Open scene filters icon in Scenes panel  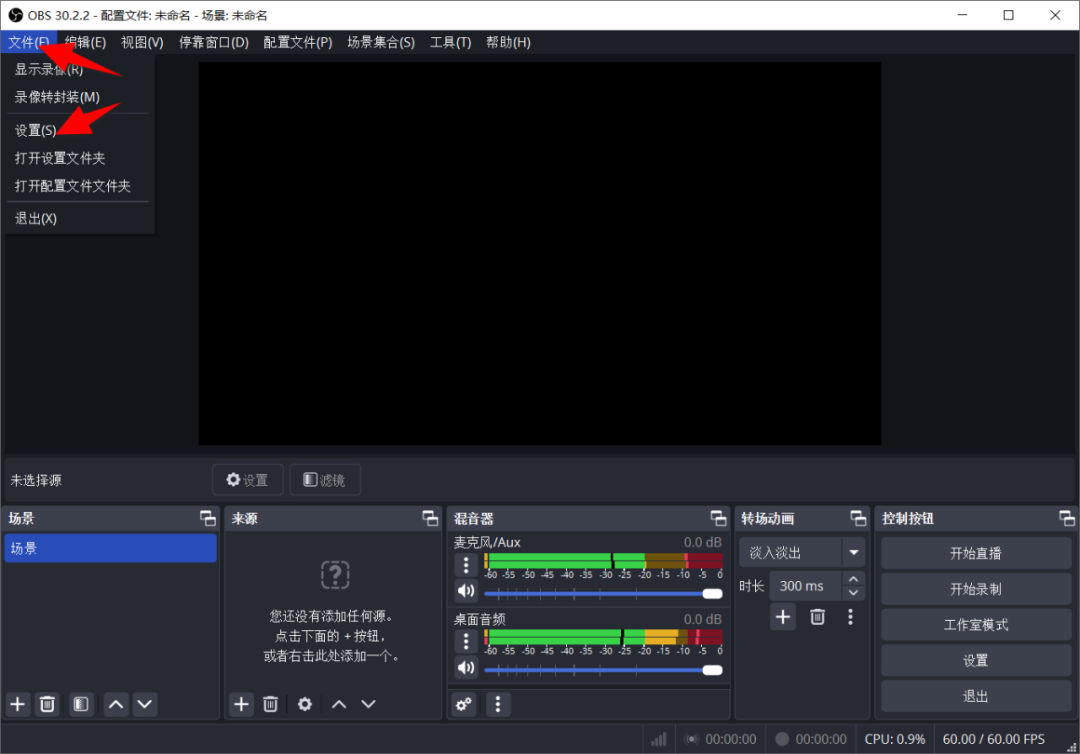pos(81,704)
